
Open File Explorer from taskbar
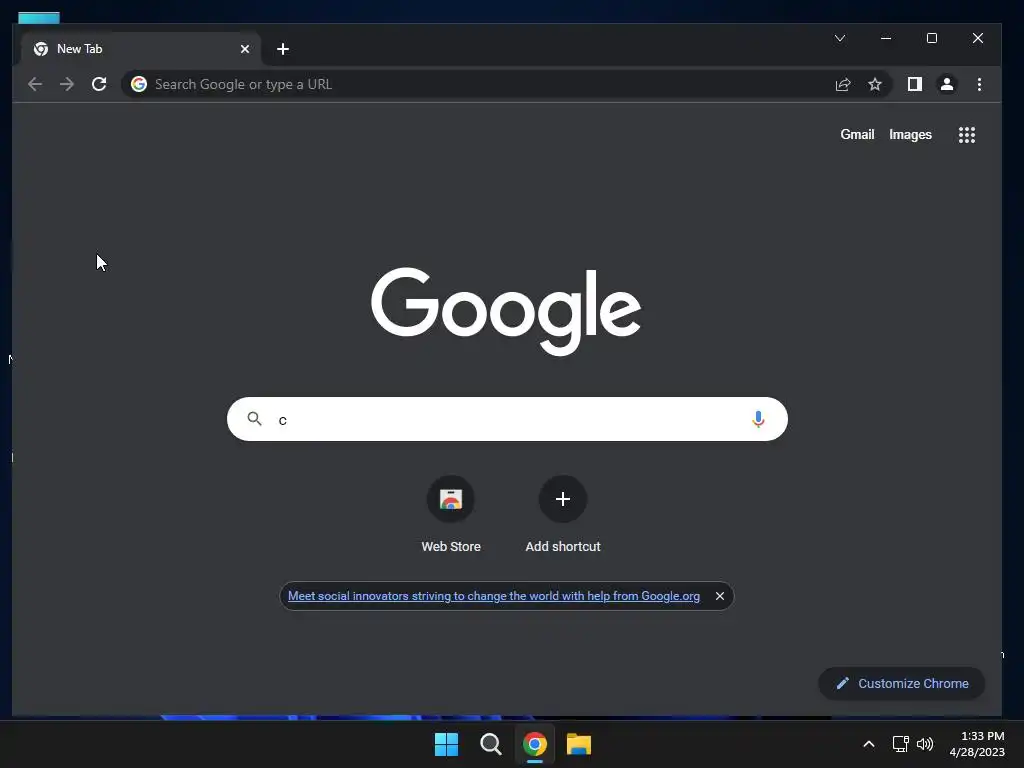coord(579,744)
